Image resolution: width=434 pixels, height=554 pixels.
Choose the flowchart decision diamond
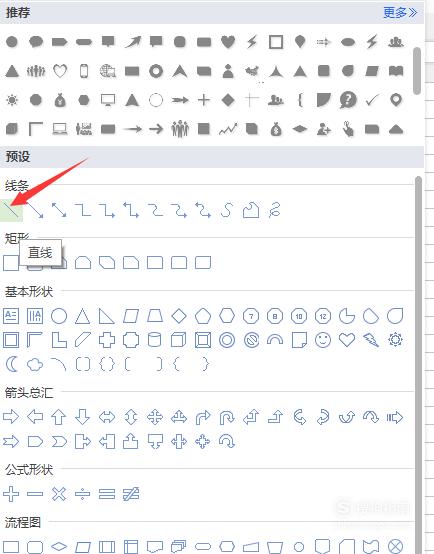(59, 547)
